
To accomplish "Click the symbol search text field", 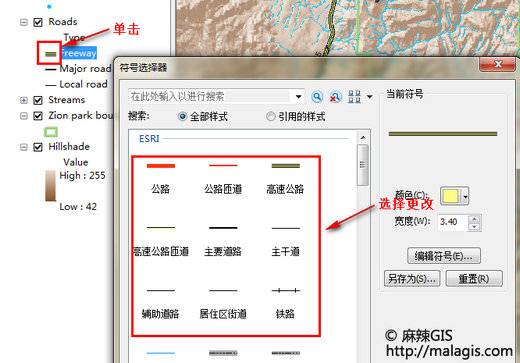I will tap(210, 97).
